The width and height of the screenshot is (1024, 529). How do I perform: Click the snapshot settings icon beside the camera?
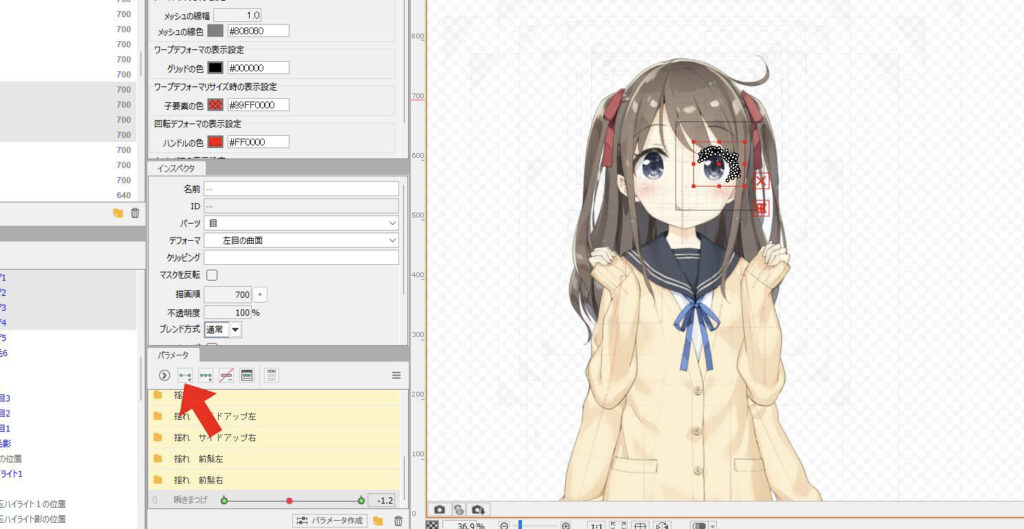tap(459, 509)
